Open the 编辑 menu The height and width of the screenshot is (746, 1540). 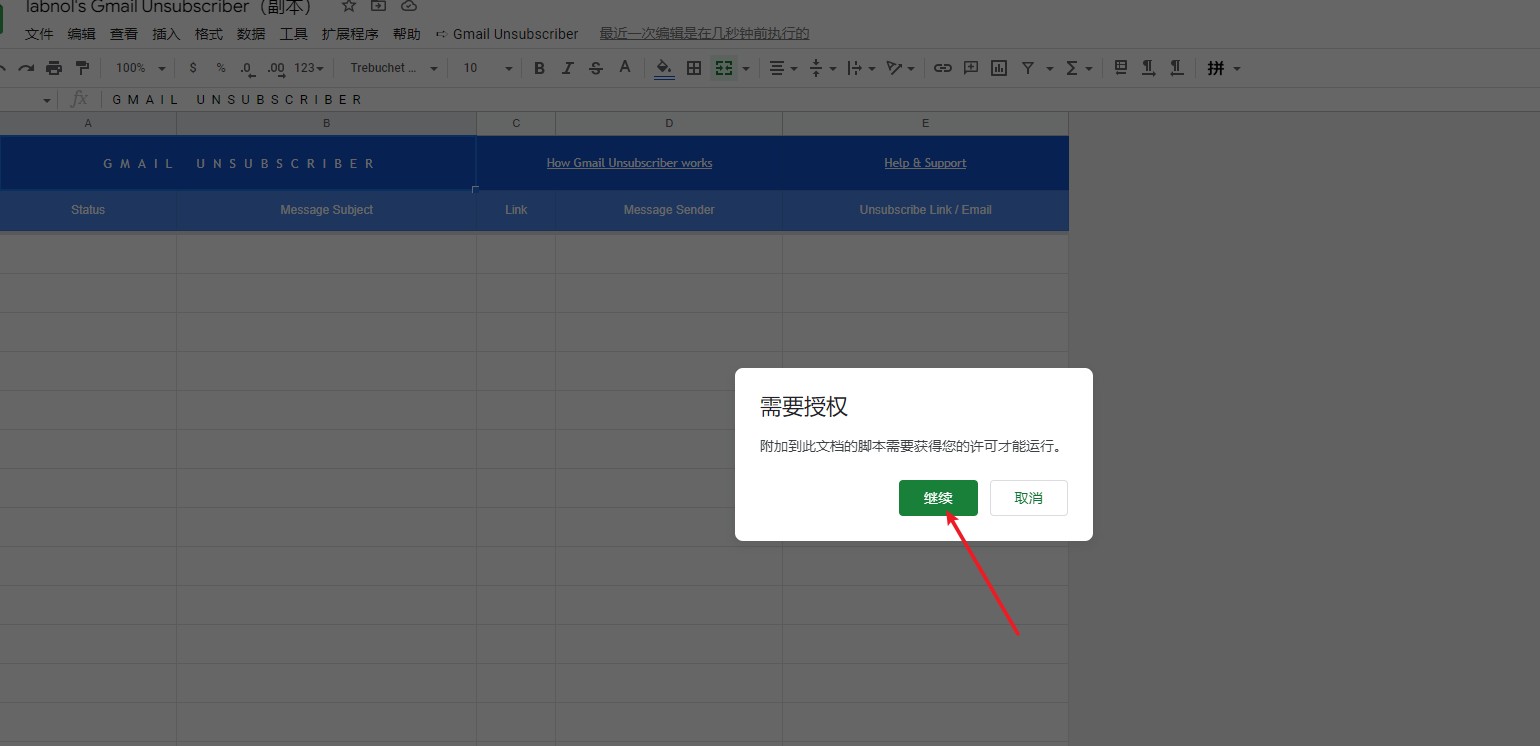pyautogui.click(x=82, y=34)
